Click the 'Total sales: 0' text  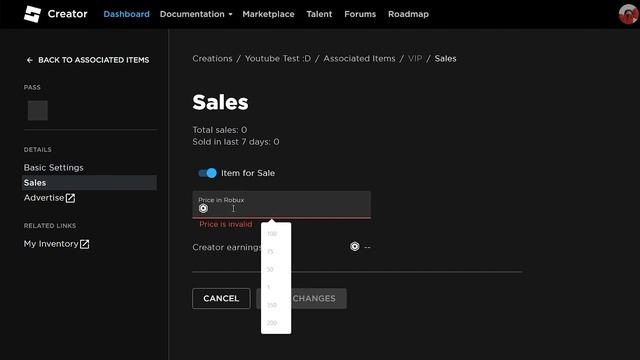pyautogui.click(x=220, y=130)
